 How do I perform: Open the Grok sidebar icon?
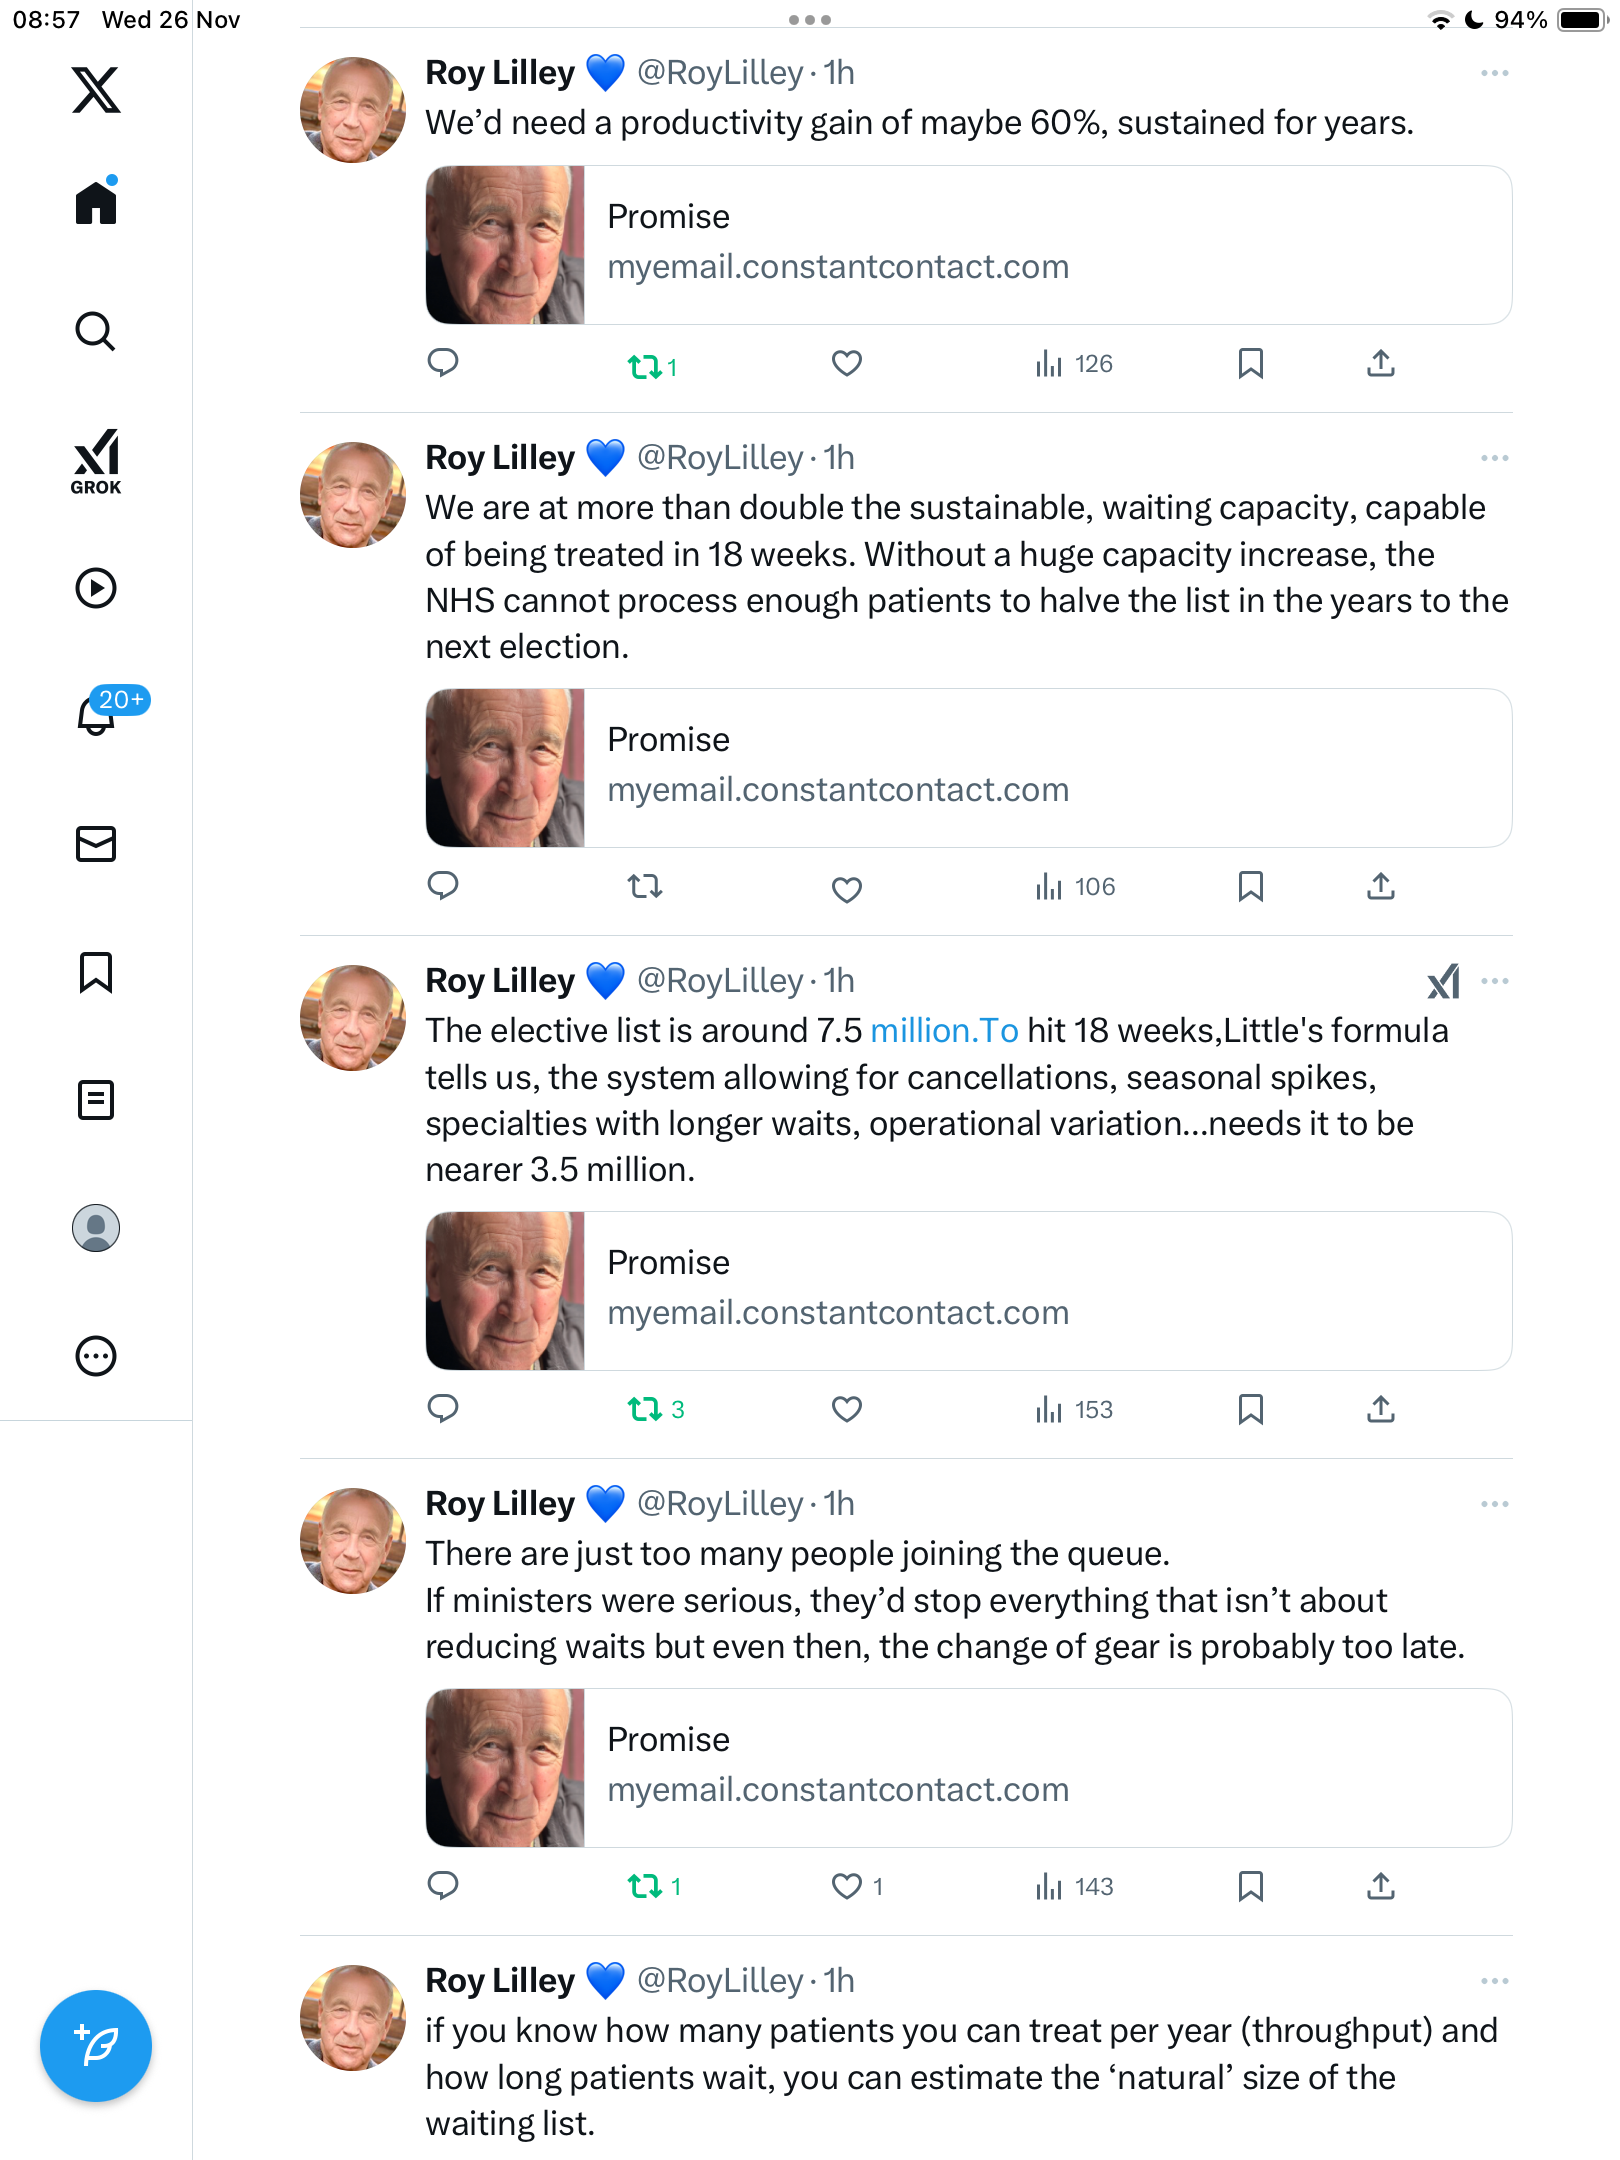point(96,461)
